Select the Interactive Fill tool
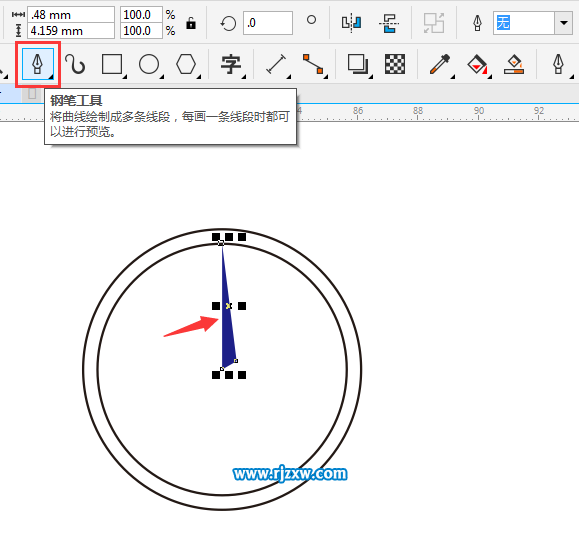 click(x=477, y=64)
